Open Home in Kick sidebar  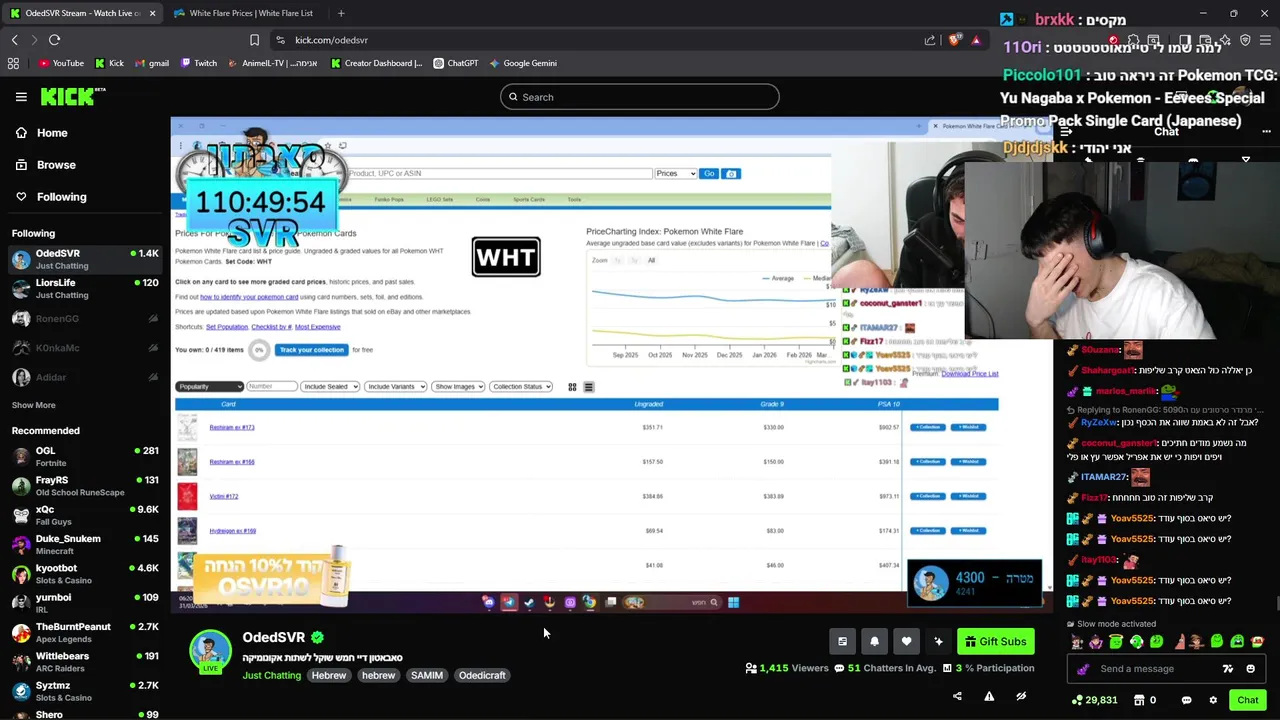44,133
